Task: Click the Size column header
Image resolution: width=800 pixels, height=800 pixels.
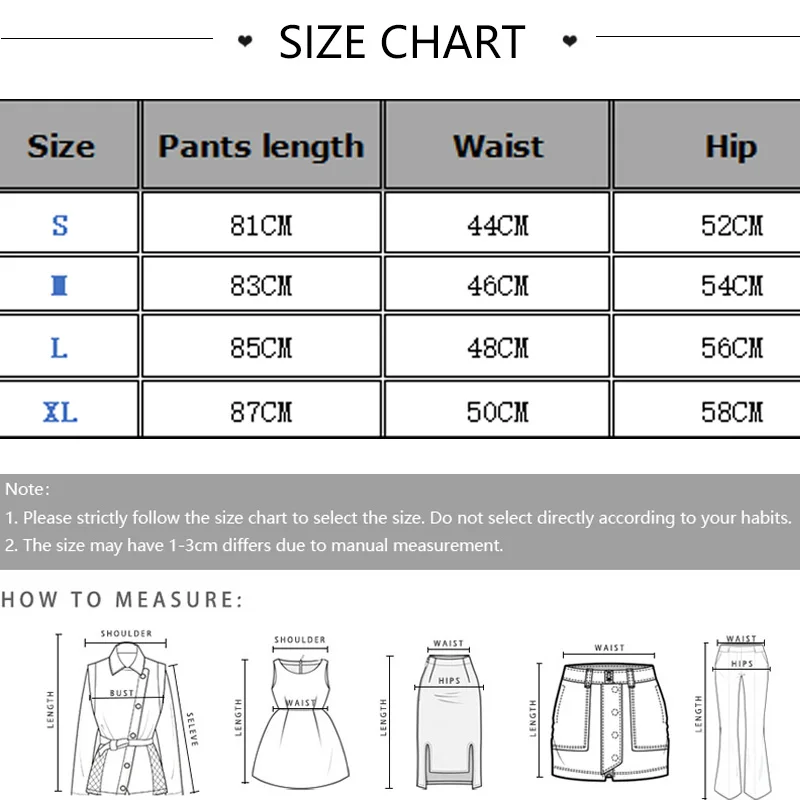Action: pyautogui.click(x=61, y=146)
